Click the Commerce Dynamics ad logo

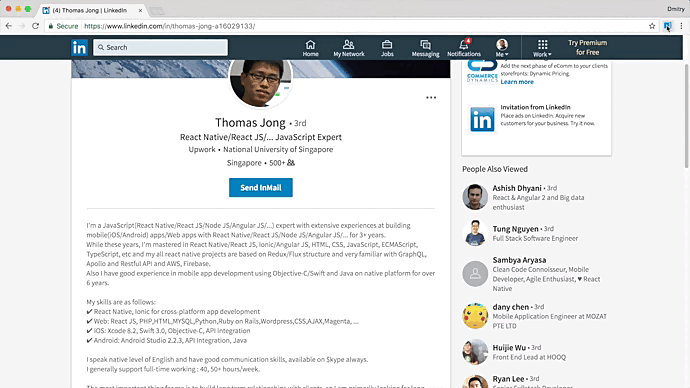click(482, 72)
